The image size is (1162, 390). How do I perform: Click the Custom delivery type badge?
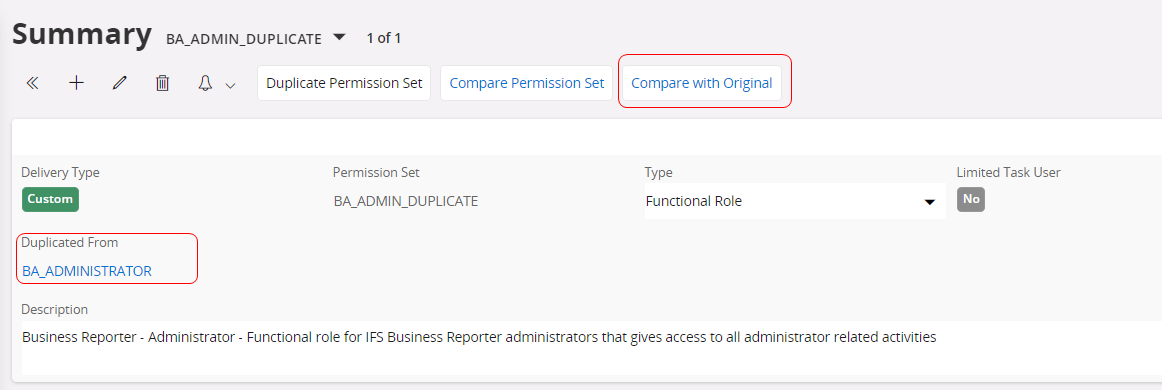[x=50, y=199]
